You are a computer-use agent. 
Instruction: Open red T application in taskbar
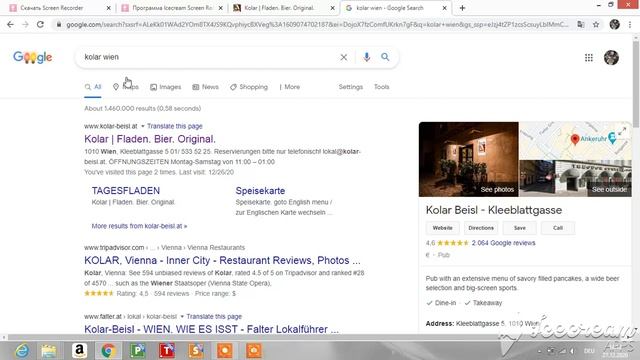pos(167,351)
